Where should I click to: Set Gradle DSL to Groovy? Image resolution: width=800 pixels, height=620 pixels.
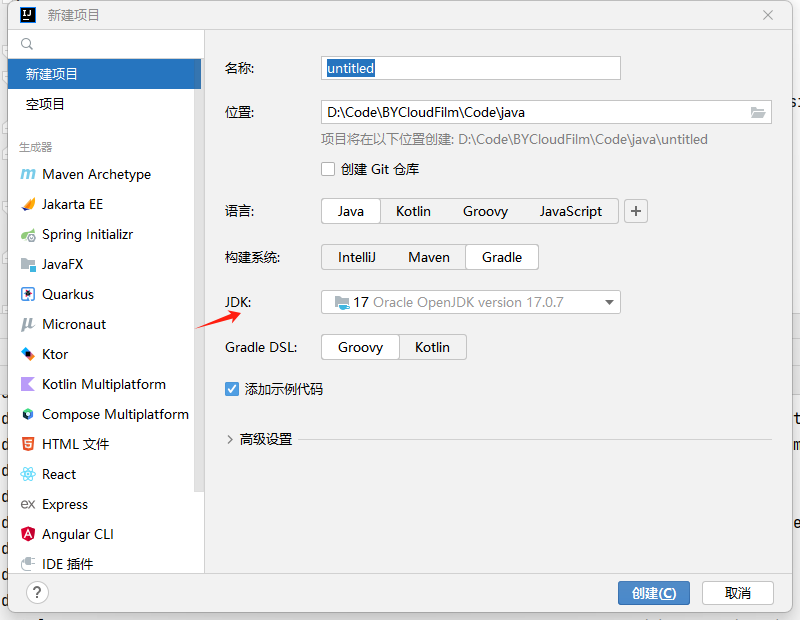coord(360,347)
